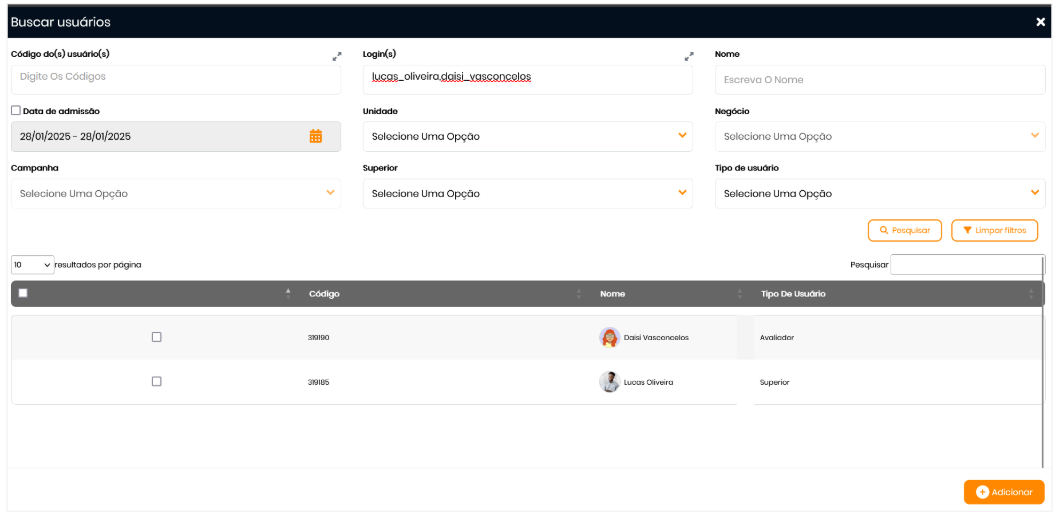Screen dimensions: 1055x517
Task: Enable the Data de admissão checkbox
Action: [16, 111]
